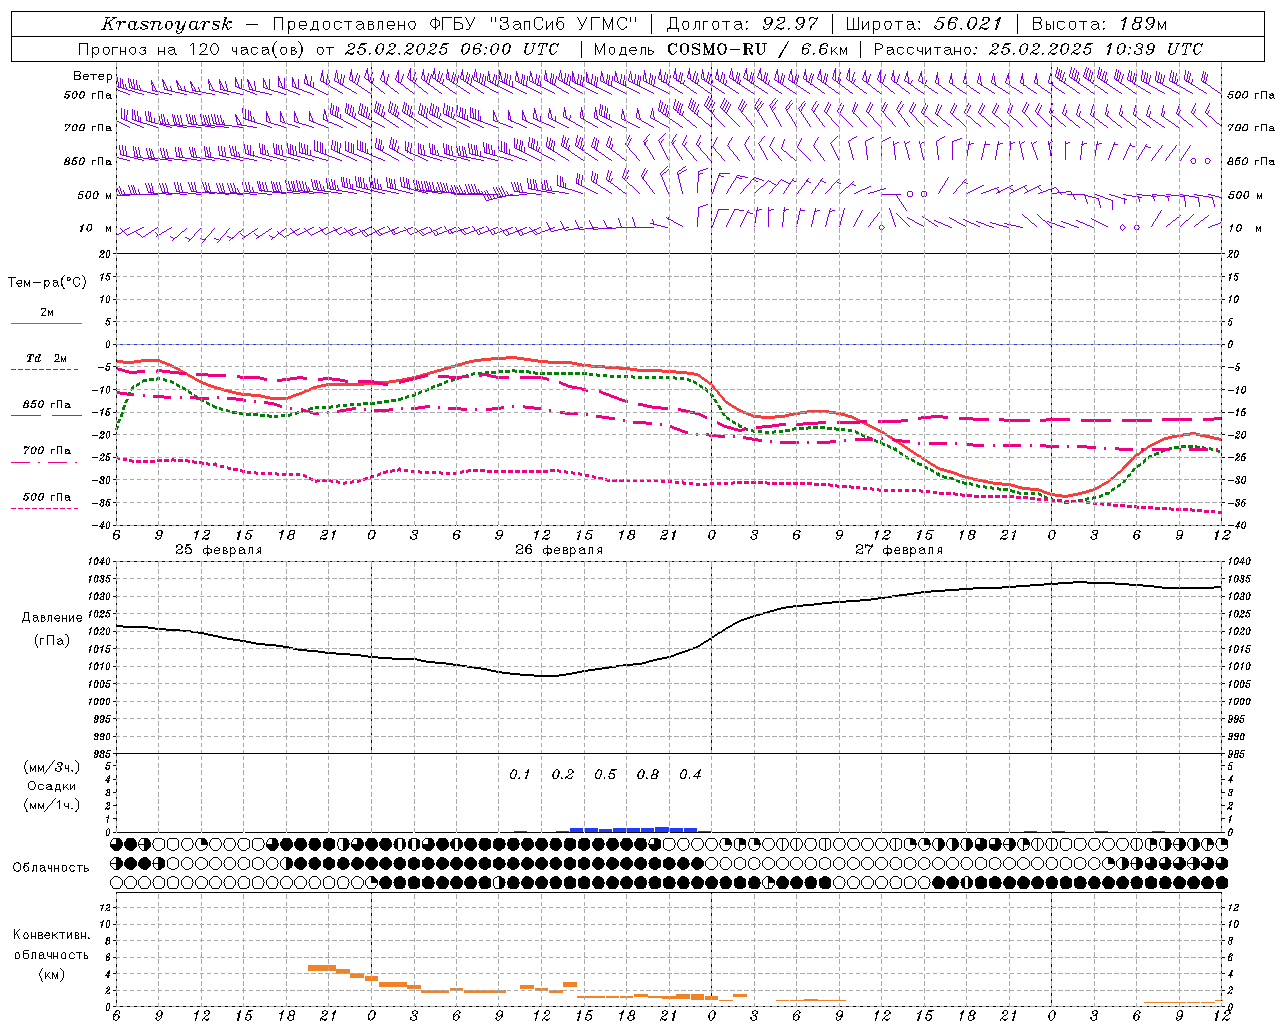
Task: Click the '2м' temperature legend entry
Action: [47, 312]
